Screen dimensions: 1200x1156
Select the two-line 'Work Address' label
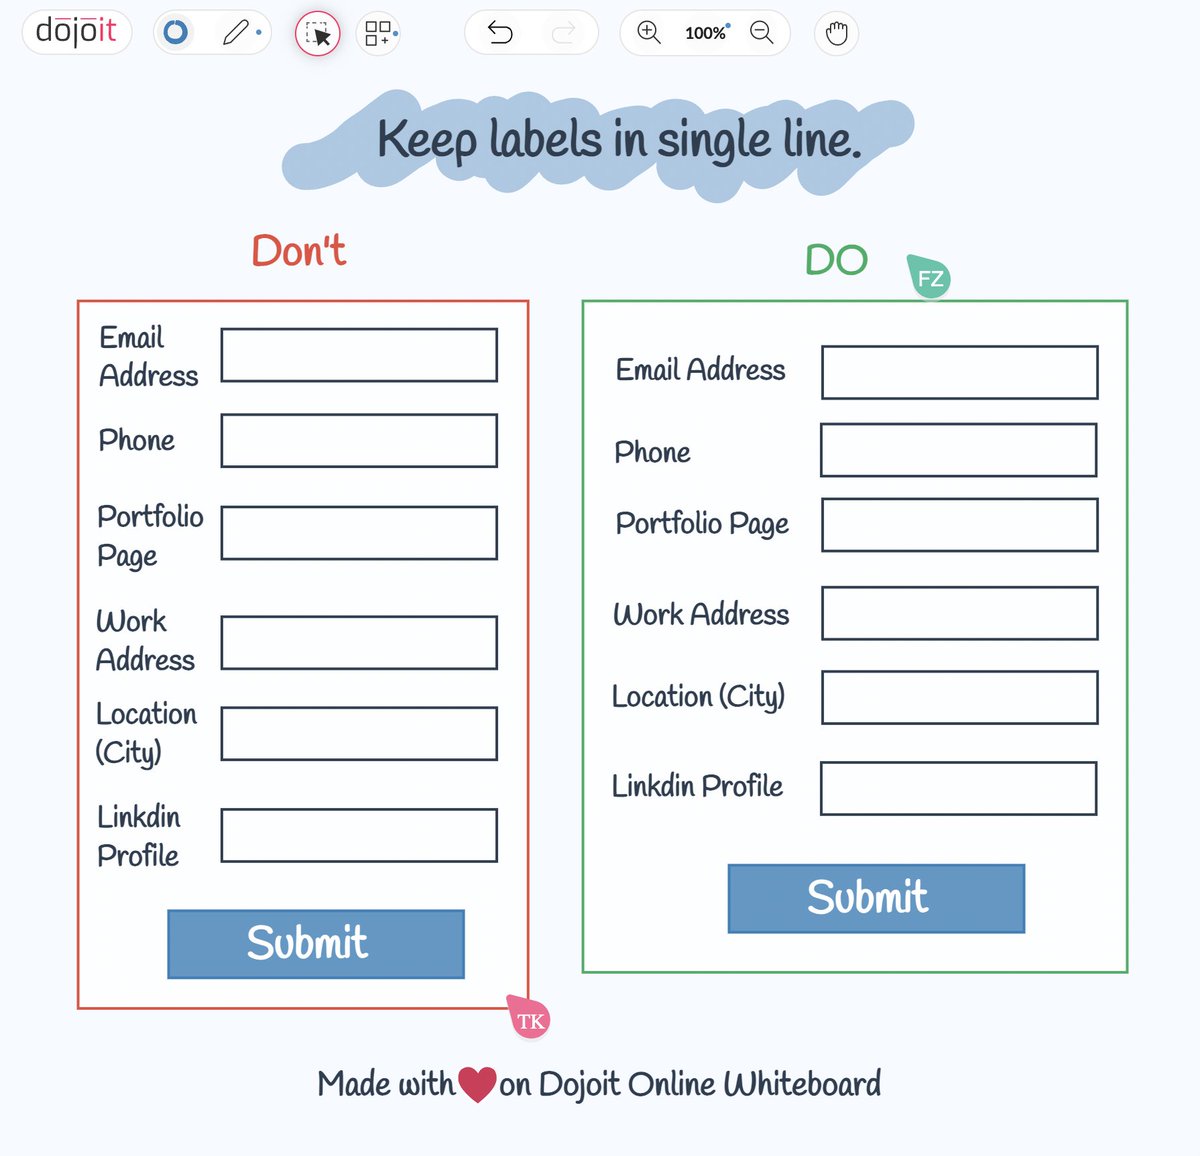tap(145, 641)
